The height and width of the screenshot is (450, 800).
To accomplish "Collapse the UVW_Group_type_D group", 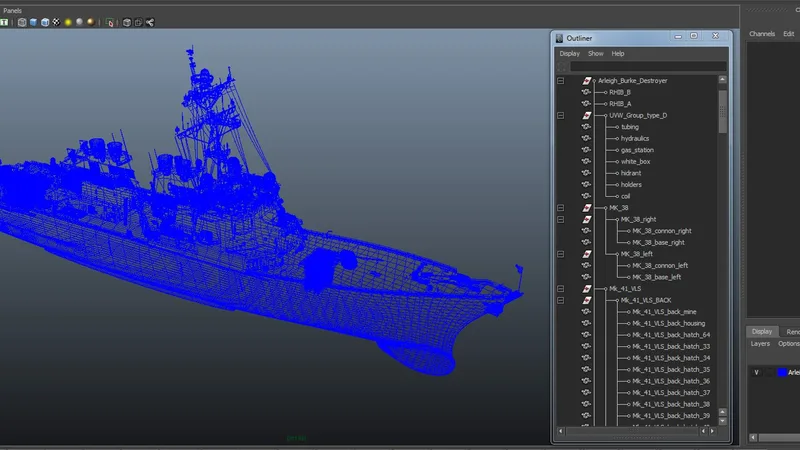I will point(561,115).
